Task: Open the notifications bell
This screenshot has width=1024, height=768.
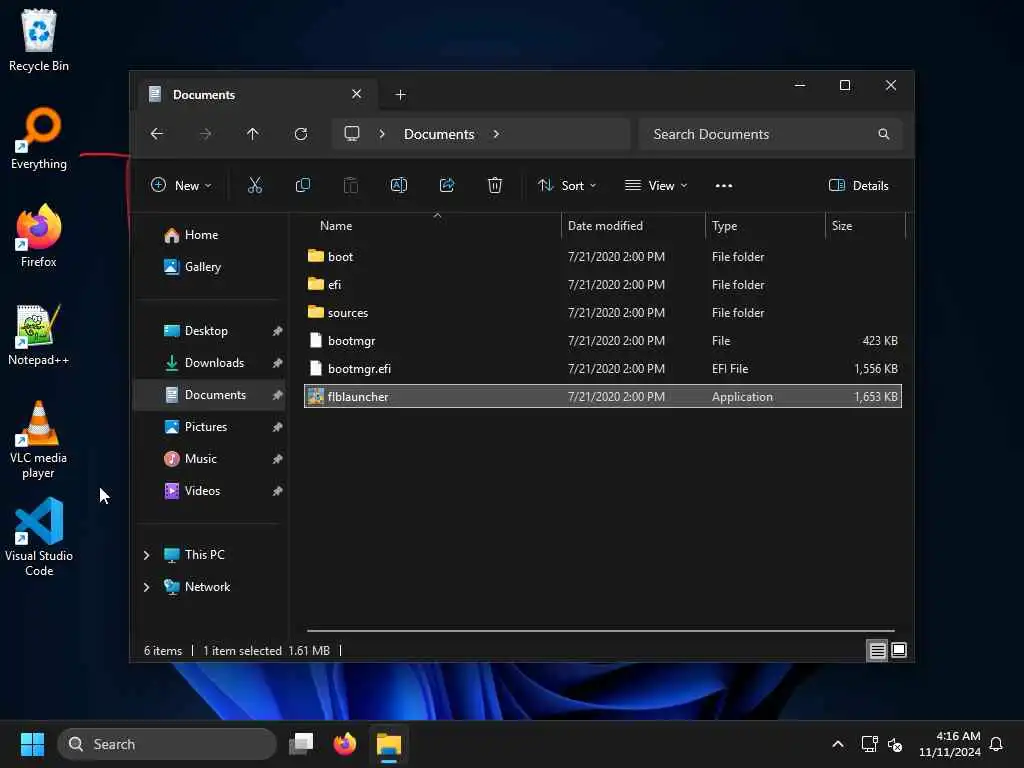Action: tap(996, 744)
